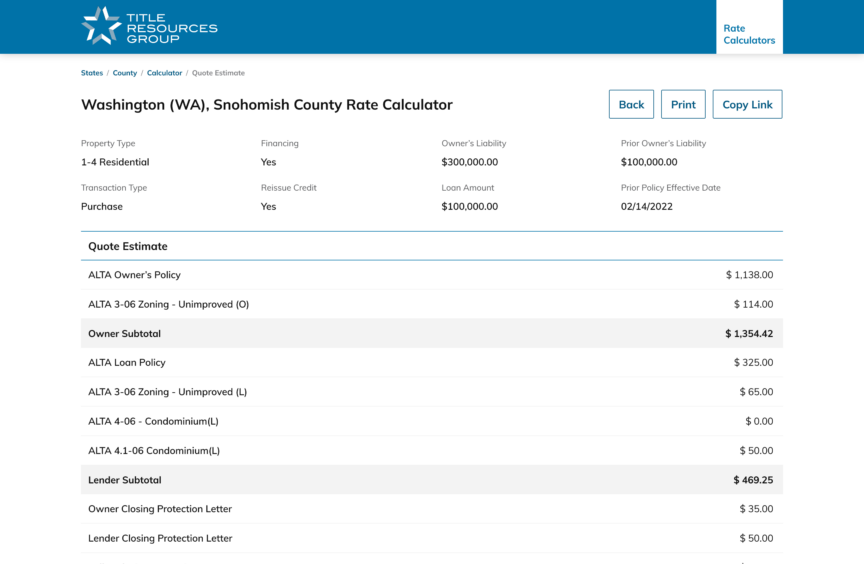Viewport: 864px width, 564px height.
Task: Click the Back button
Action: 631,105
